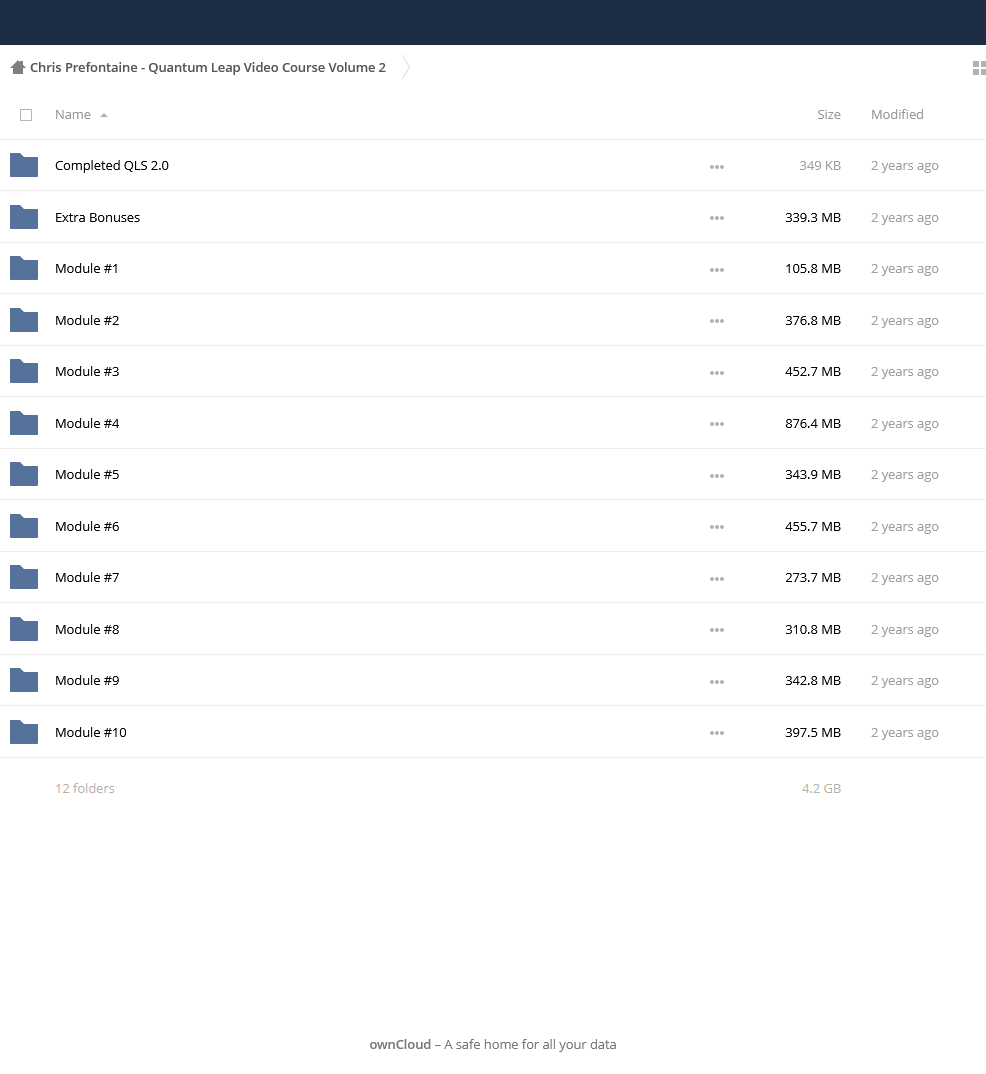Click folder icon for Completed QLS 2.0
Screen dimensions: 986x1074
(24, 165)
